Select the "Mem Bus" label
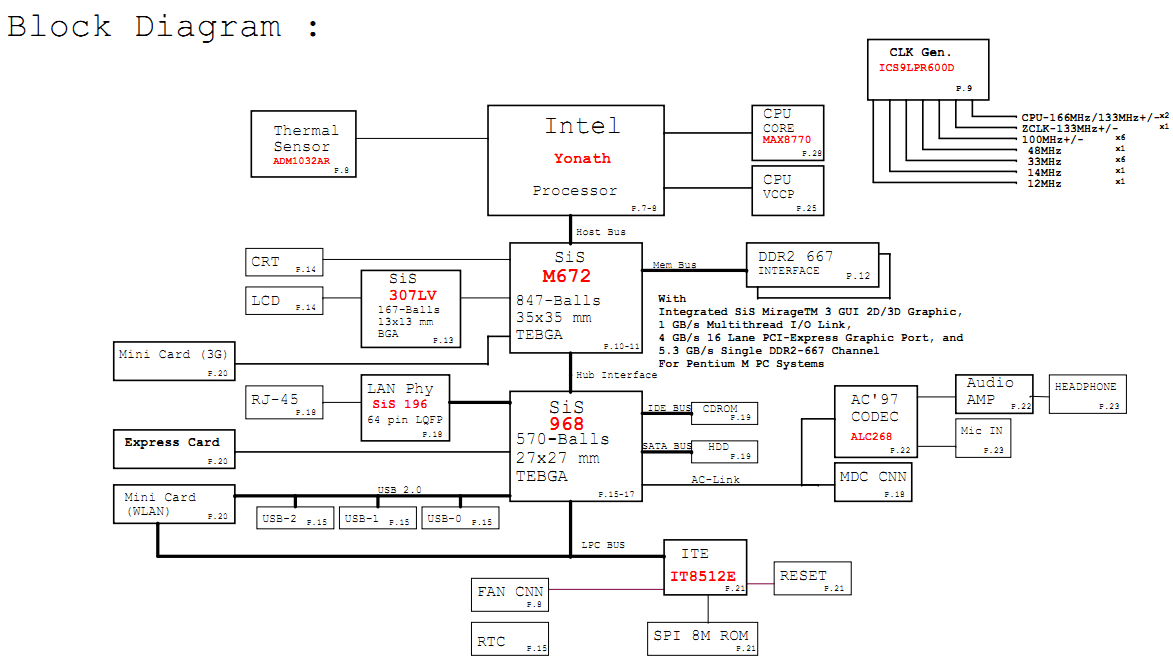This screenshot has width=1173, height=661. click(x=674, y=265)
